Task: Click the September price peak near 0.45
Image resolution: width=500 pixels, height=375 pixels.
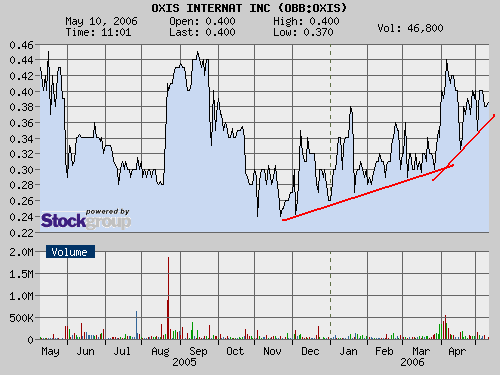Action: tap(197, 52)
